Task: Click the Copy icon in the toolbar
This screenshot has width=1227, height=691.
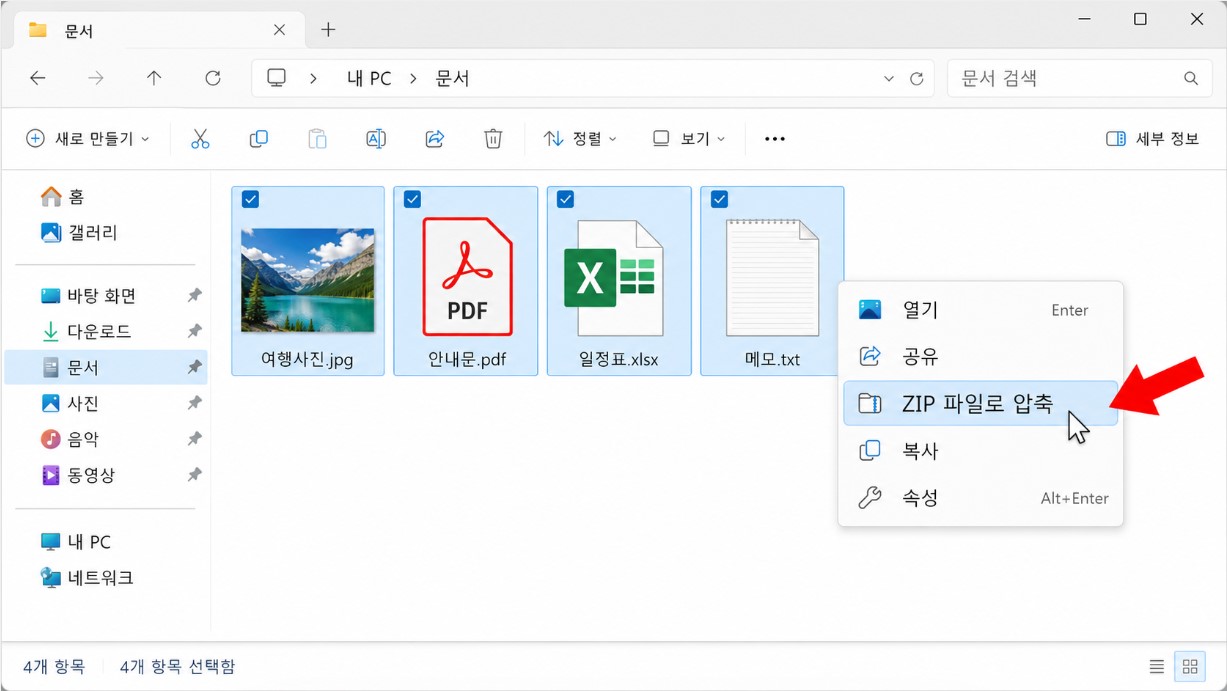Action: pos(258,139)
